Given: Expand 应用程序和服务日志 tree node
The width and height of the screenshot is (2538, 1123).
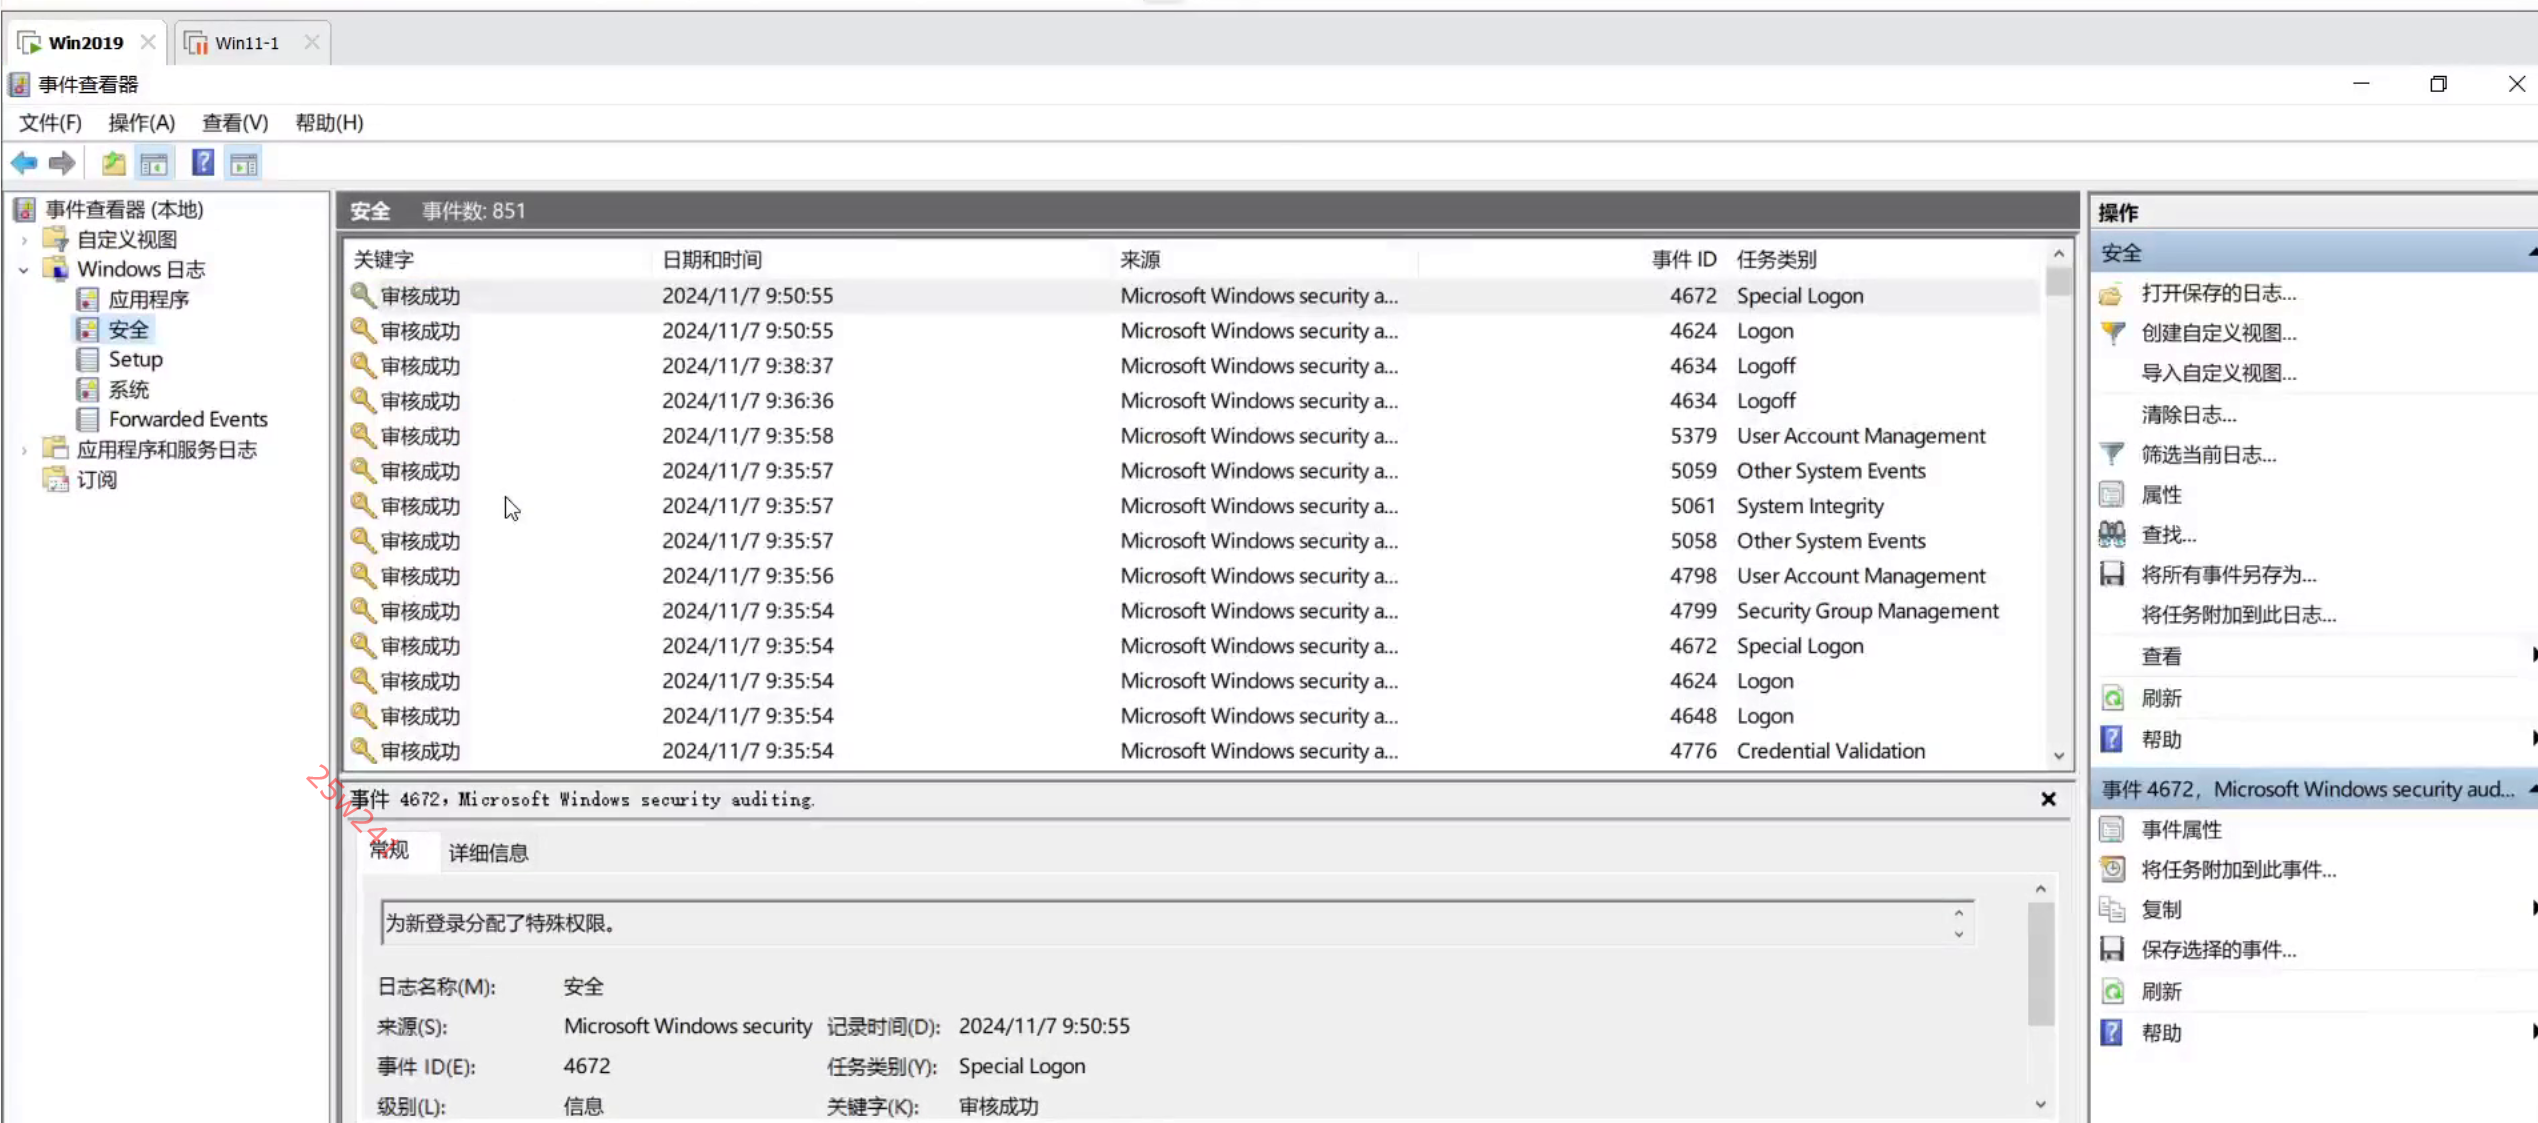Looking at the screenshot, I should click(x=24, y=450).
